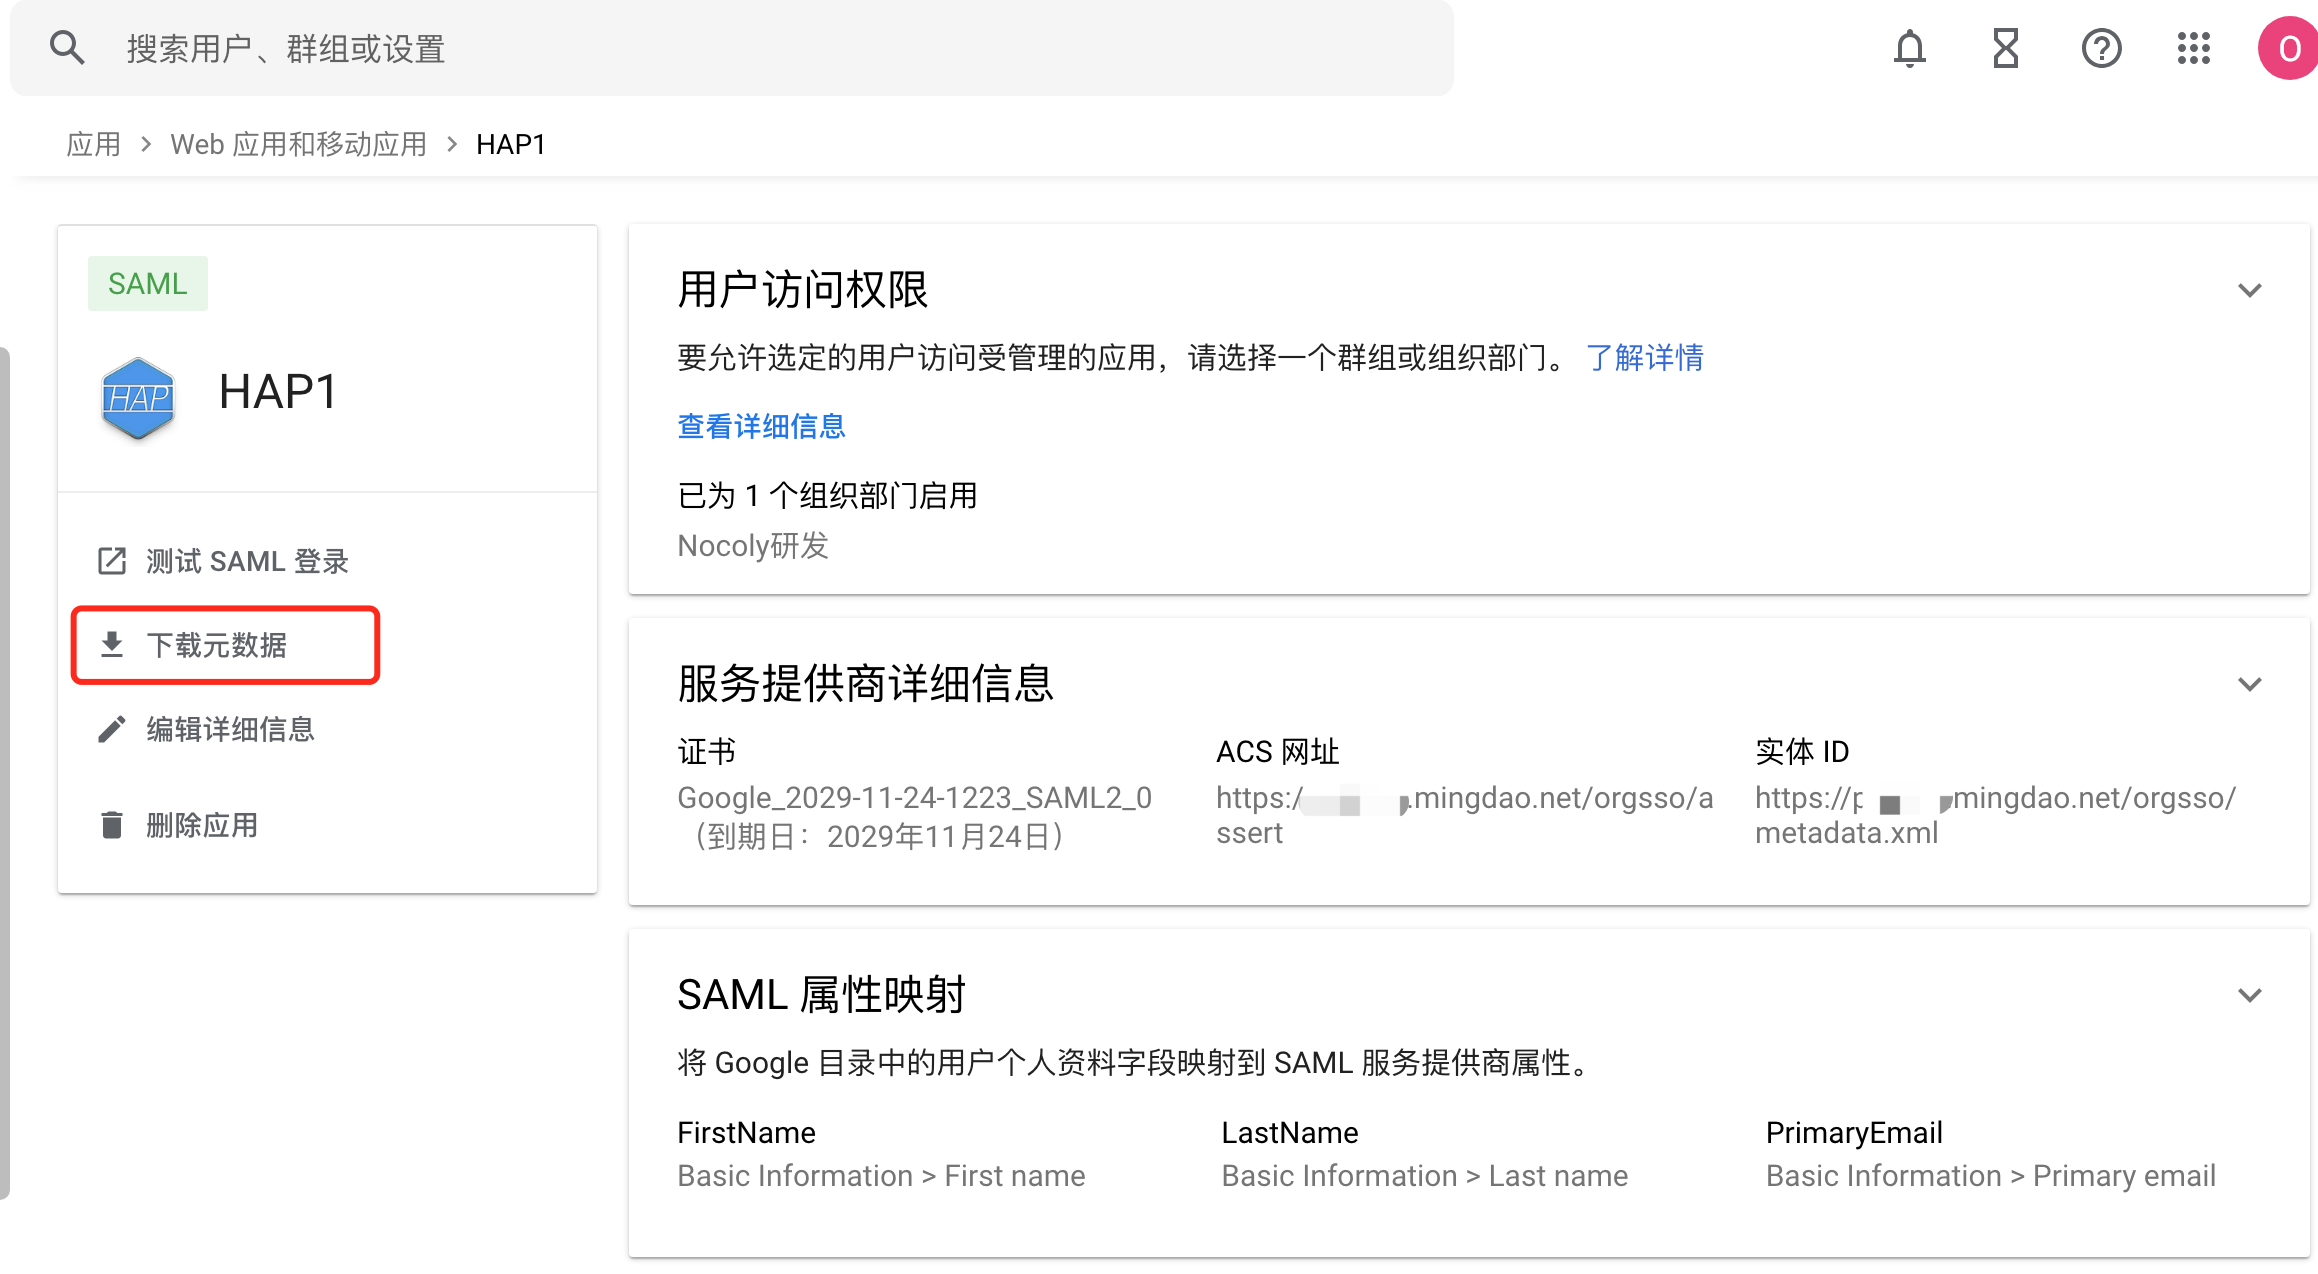Select 编辑详细信息 action

point(231,729)
